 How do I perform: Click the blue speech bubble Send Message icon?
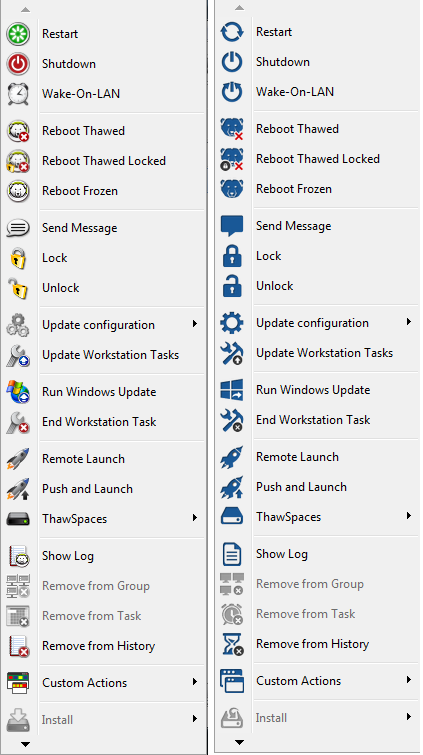click(232, 226)
